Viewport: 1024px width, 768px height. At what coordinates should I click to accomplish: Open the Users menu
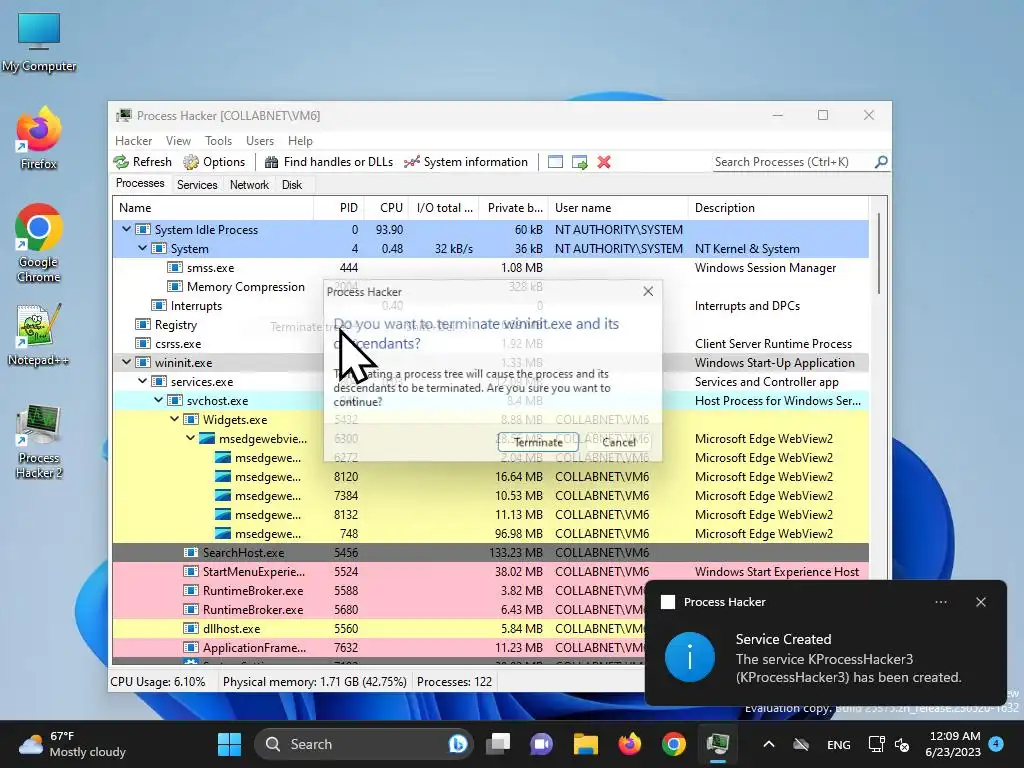point(260,140)
